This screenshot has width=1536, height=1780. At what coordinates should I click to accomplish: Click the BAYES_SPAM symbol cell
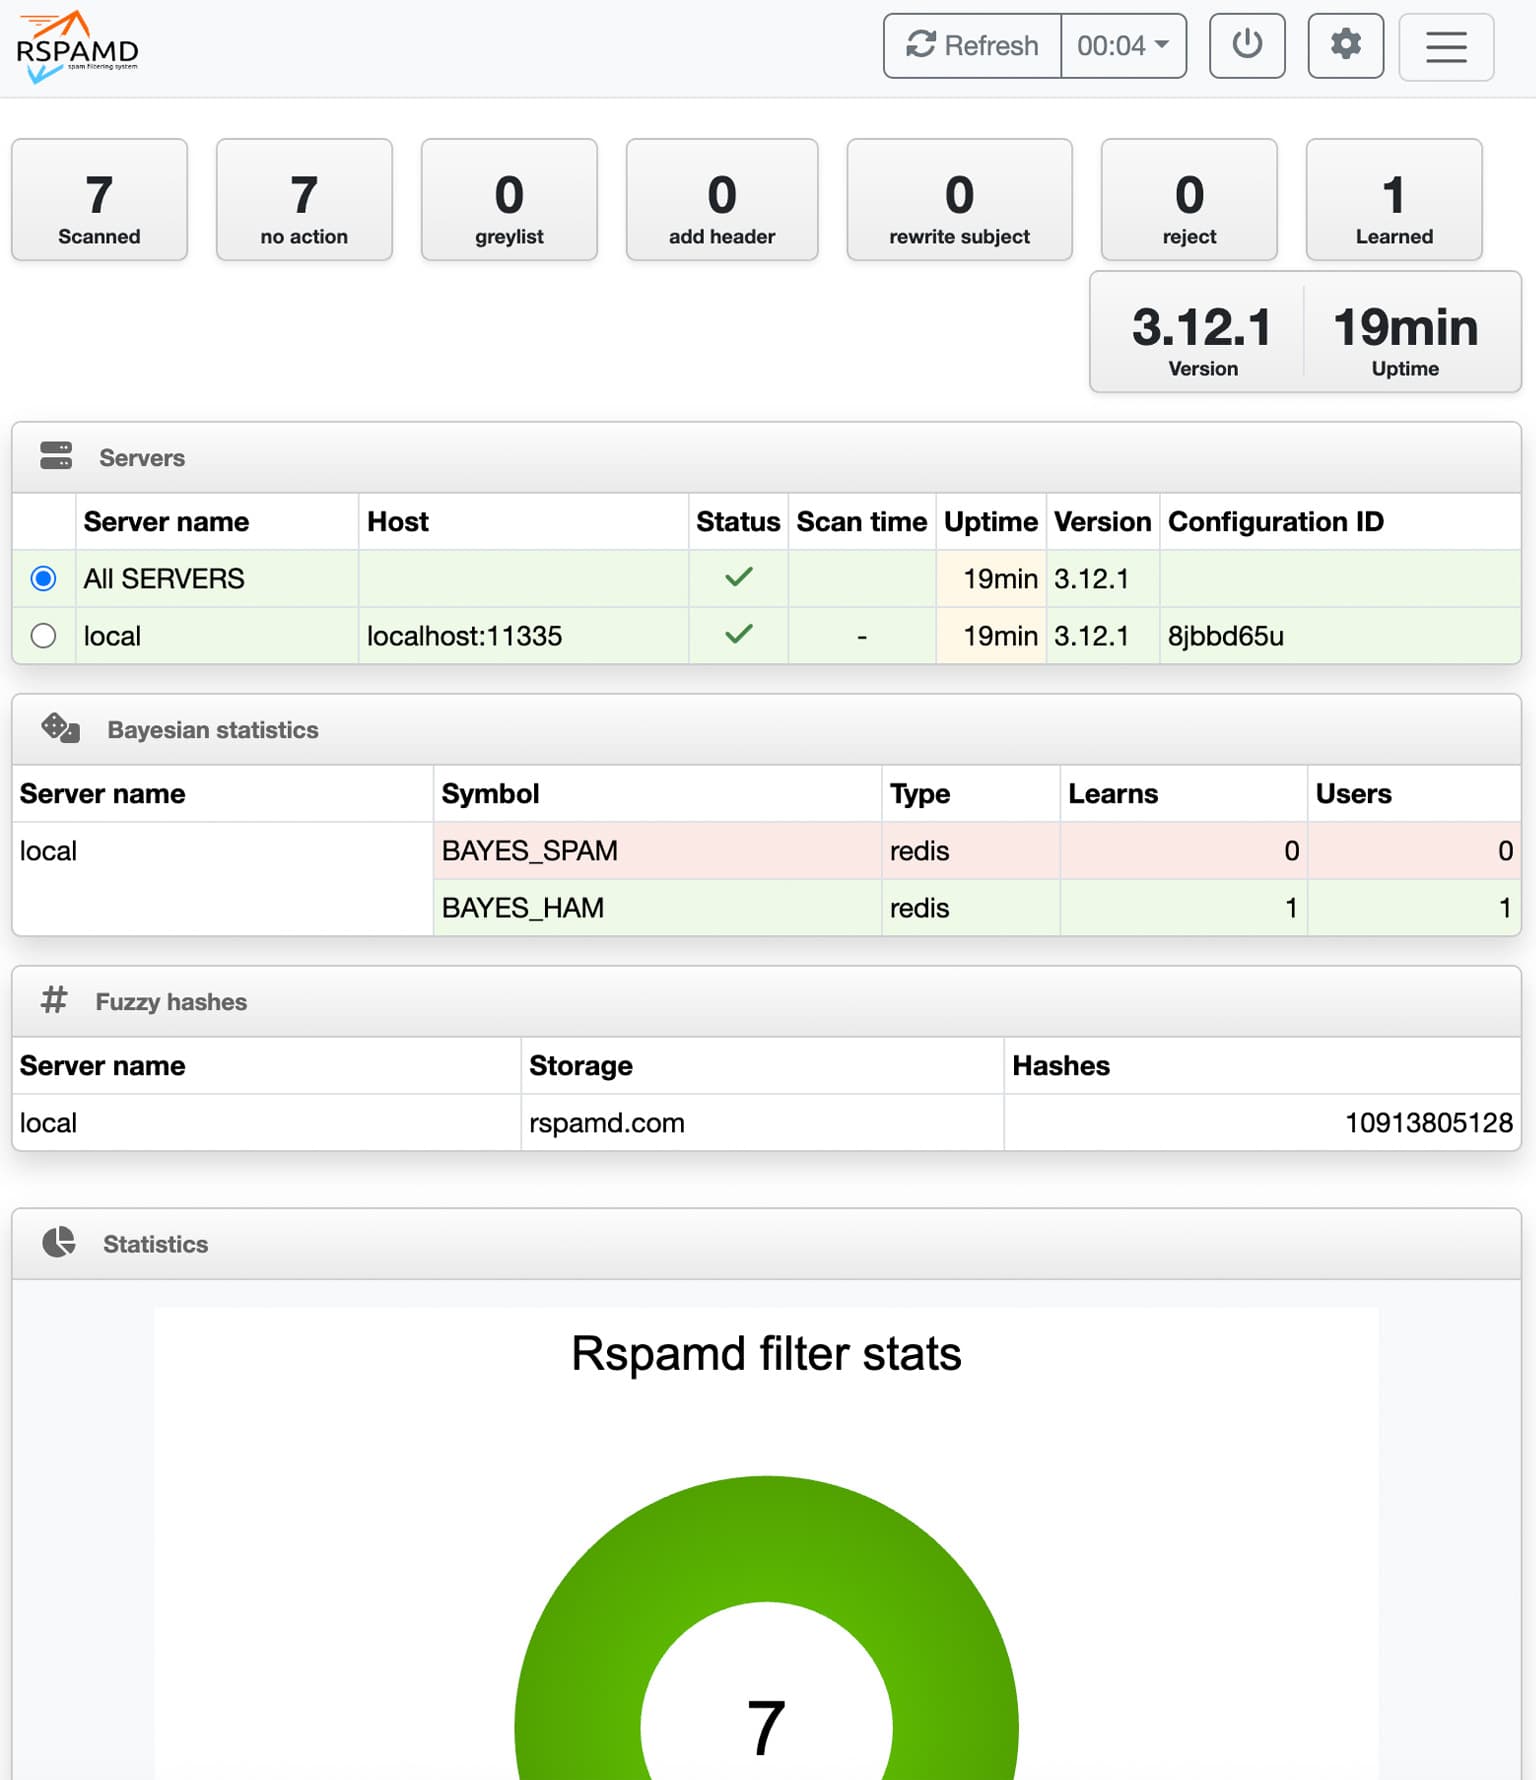point(657,851)
